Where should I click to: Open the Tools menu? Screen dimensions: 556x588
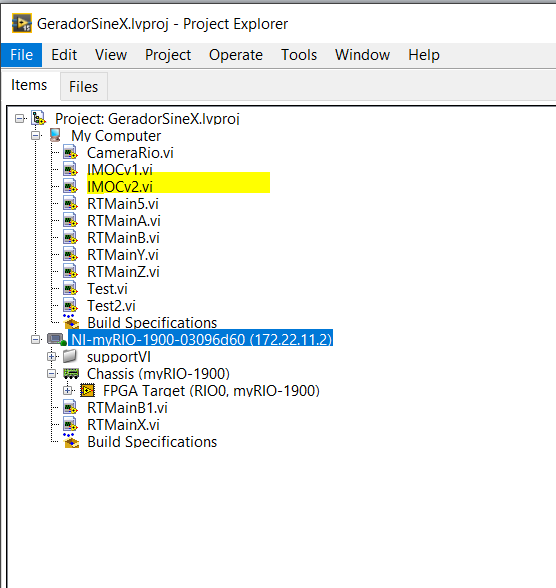click(x=299, y=55)
